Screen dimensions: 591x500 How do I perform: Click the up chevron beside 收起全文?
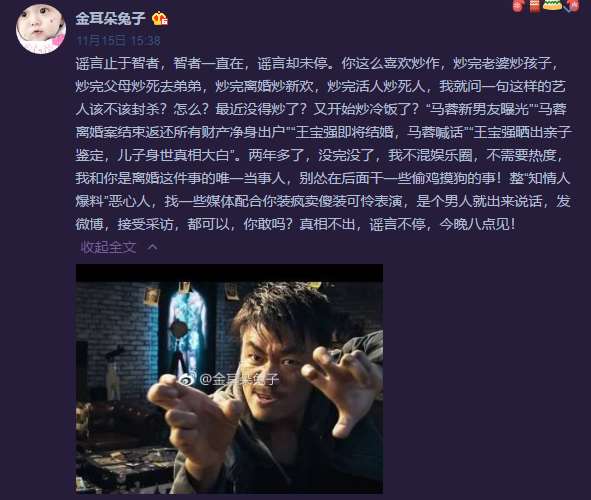(x=152, y=247)
